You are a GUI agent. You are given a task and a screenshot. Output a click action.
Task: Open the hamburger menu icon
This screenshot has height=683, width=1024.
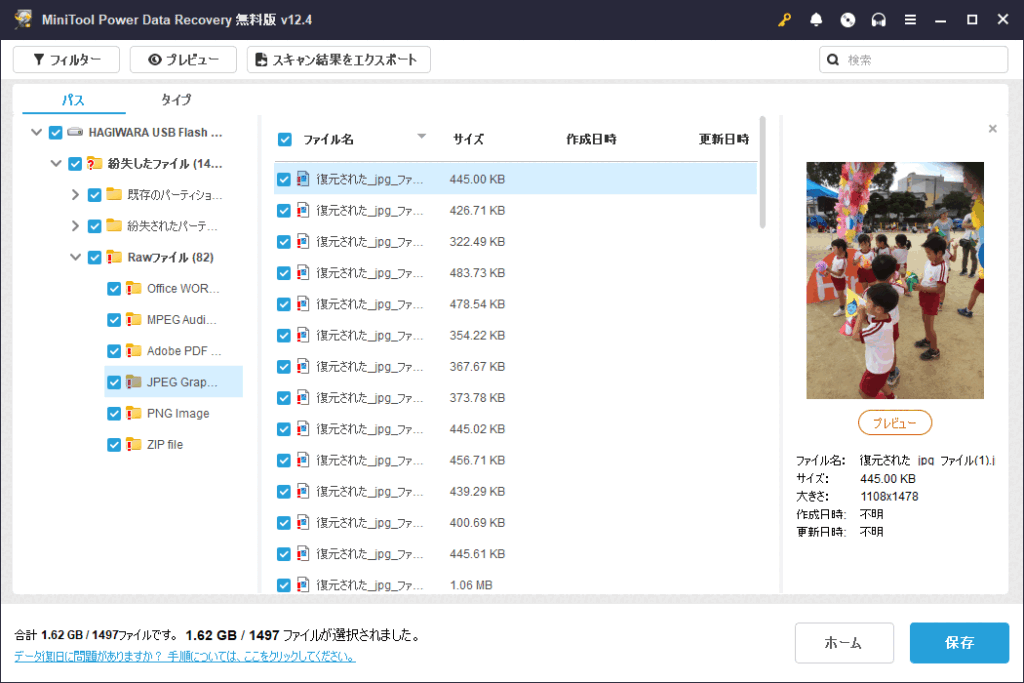(x=910, y=20)
